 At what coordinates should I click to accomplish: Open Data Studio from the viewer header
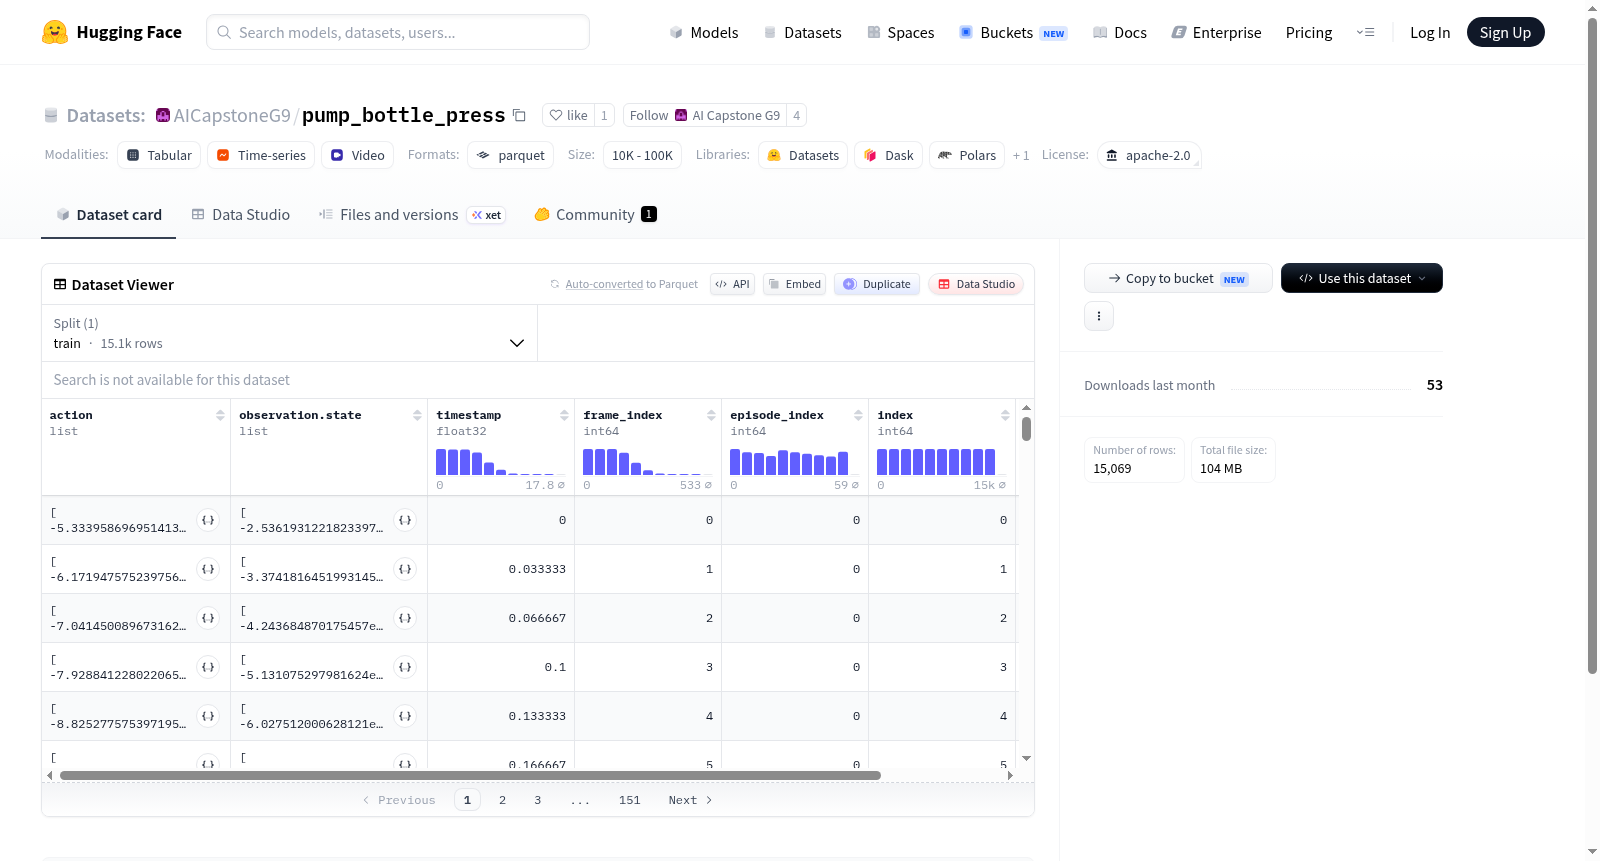pyautogui.click(x=976, y=284)
